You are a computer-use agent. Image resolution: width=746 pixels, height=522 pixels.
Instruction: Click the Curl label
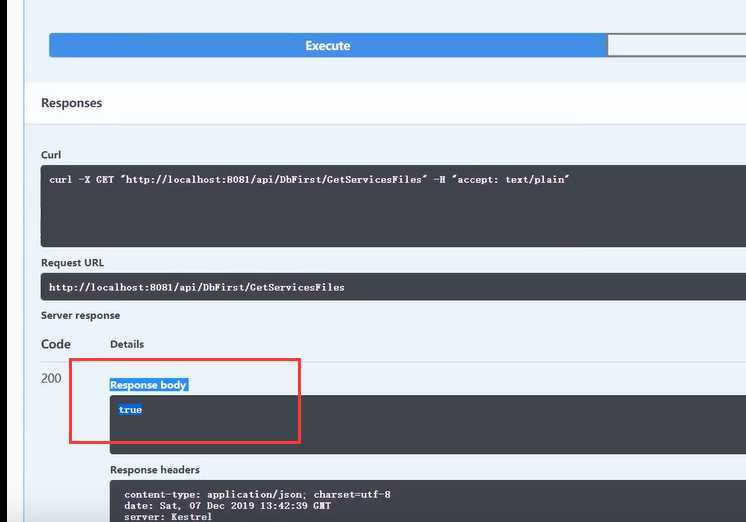tap(51, 155)
